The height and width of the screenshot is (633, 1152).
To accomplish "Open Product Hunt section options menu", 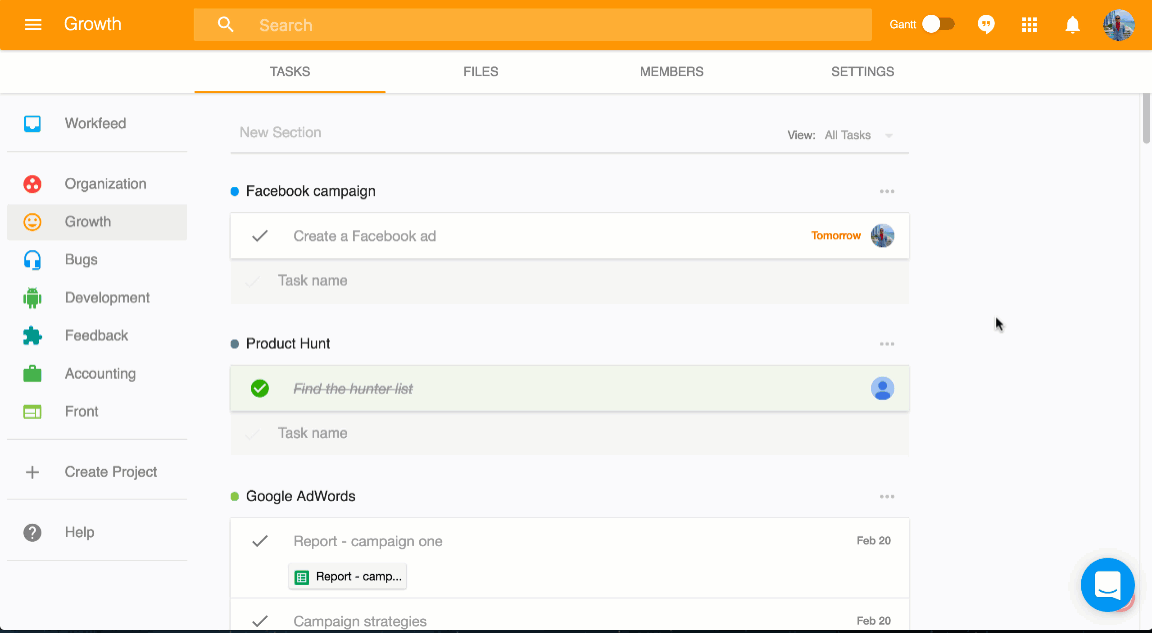I will 887,344.
